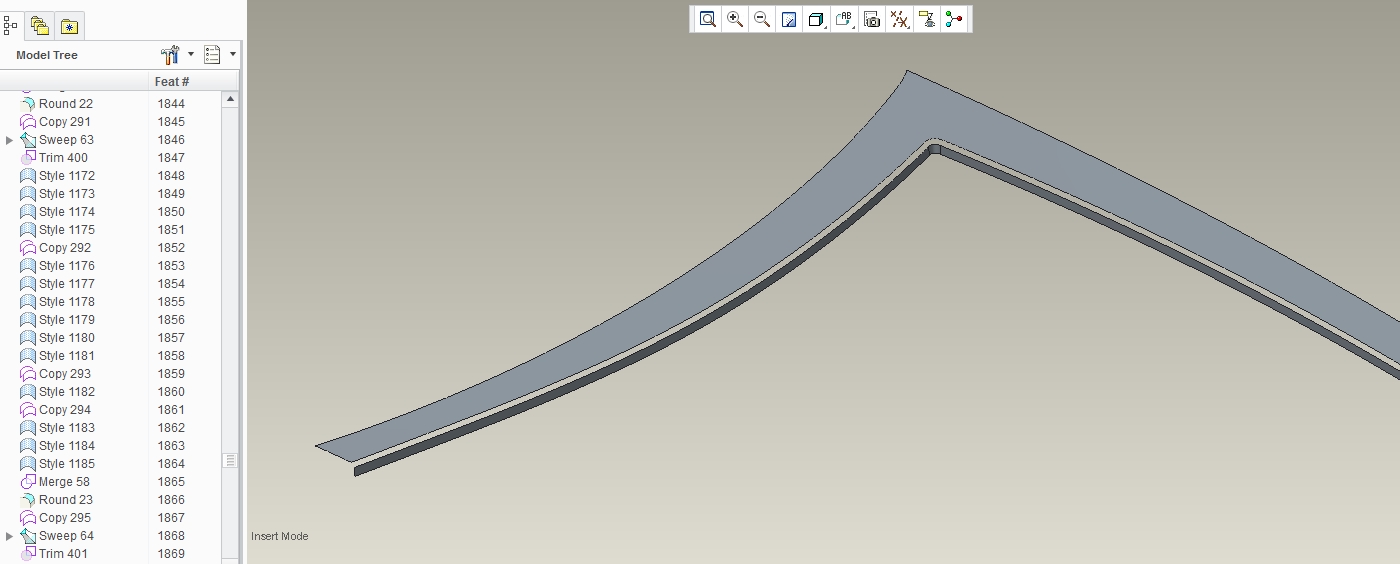This screenshot has width=1400, height=564.
Task: Click the Repaint screen icon
Action: [789, 19]
